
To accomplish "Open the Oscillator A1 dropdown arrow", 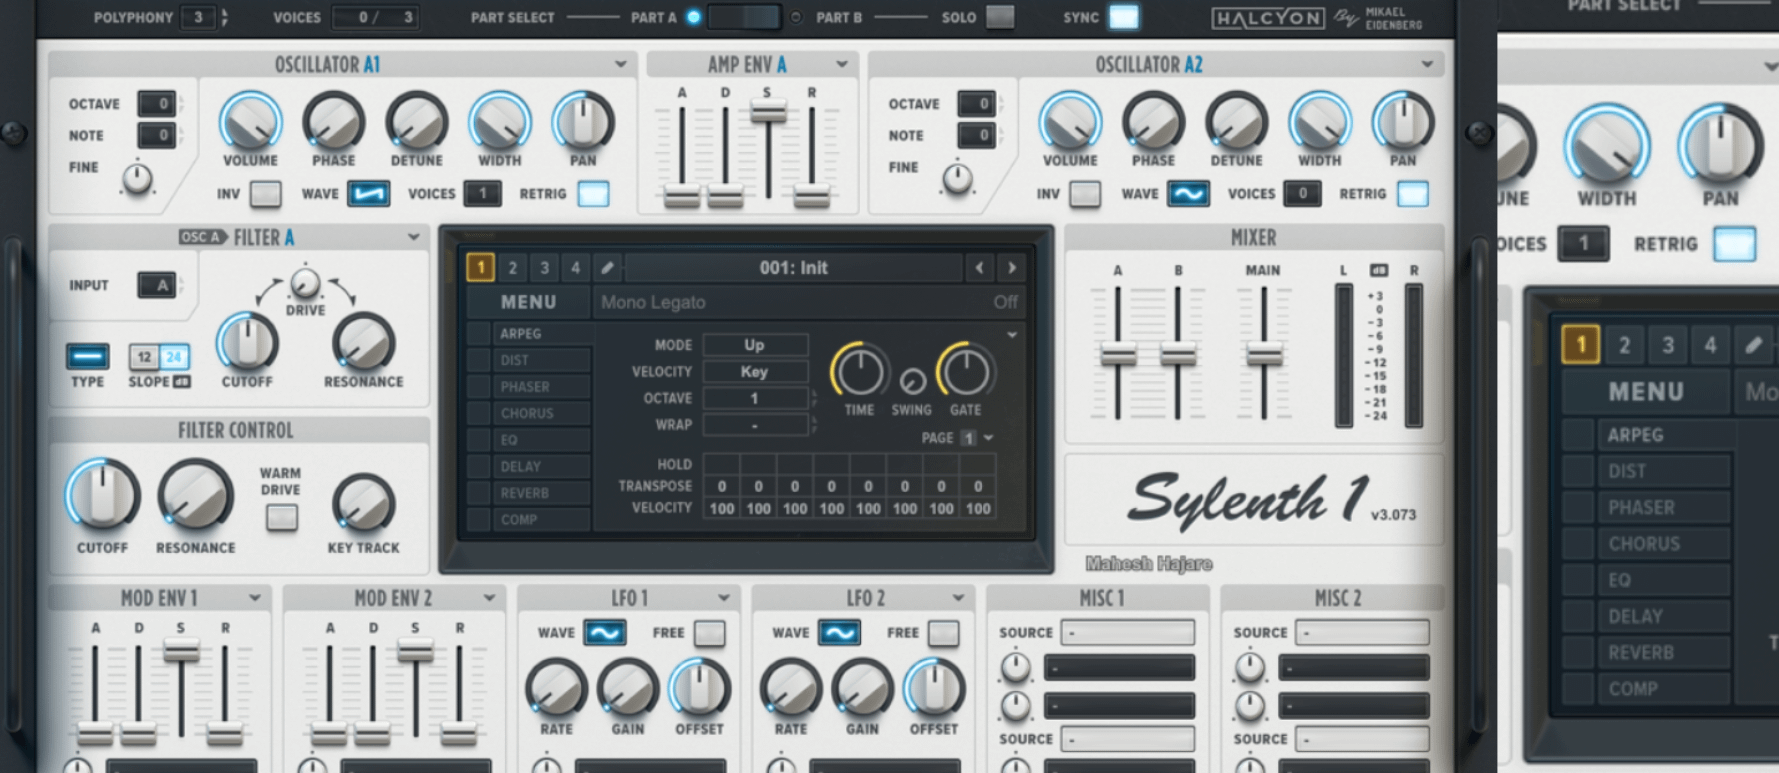I will click(x=621, y=64).
